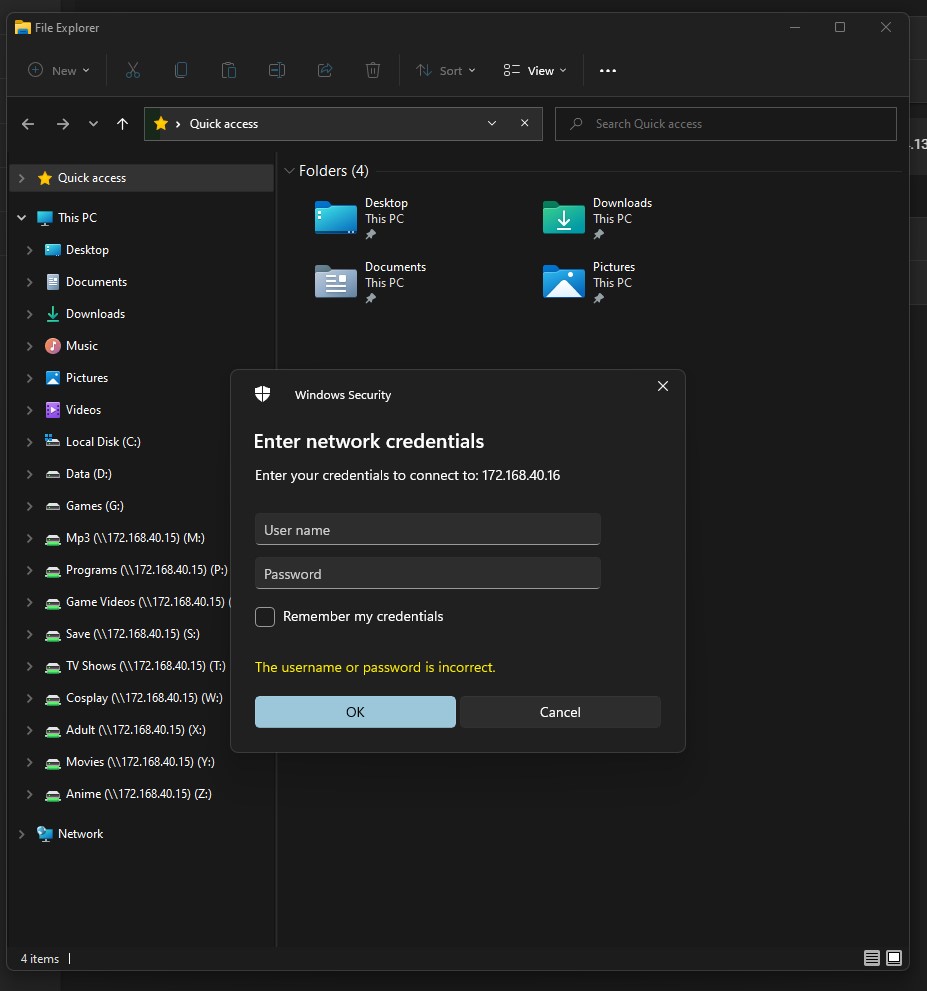Expand the Network tree node

click(21, 834)
